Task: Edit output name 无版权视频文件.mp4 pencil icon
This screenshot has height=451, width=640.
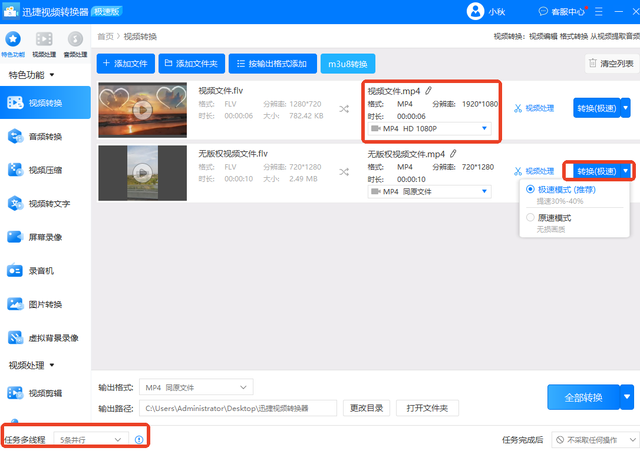Action: coord(453,153)
